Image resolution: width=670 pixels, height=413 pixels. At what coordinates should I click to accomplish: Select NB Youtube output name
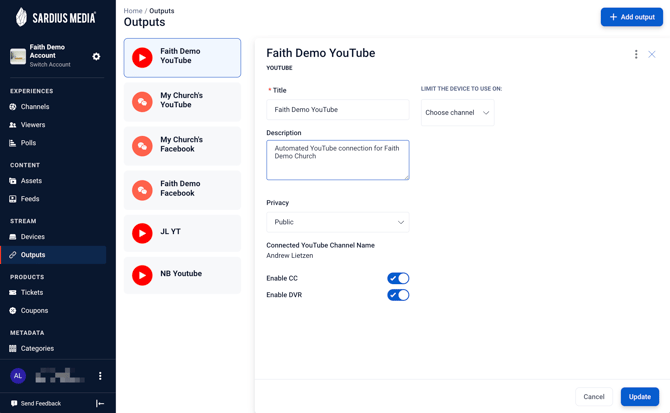click(x=181, y=273)
